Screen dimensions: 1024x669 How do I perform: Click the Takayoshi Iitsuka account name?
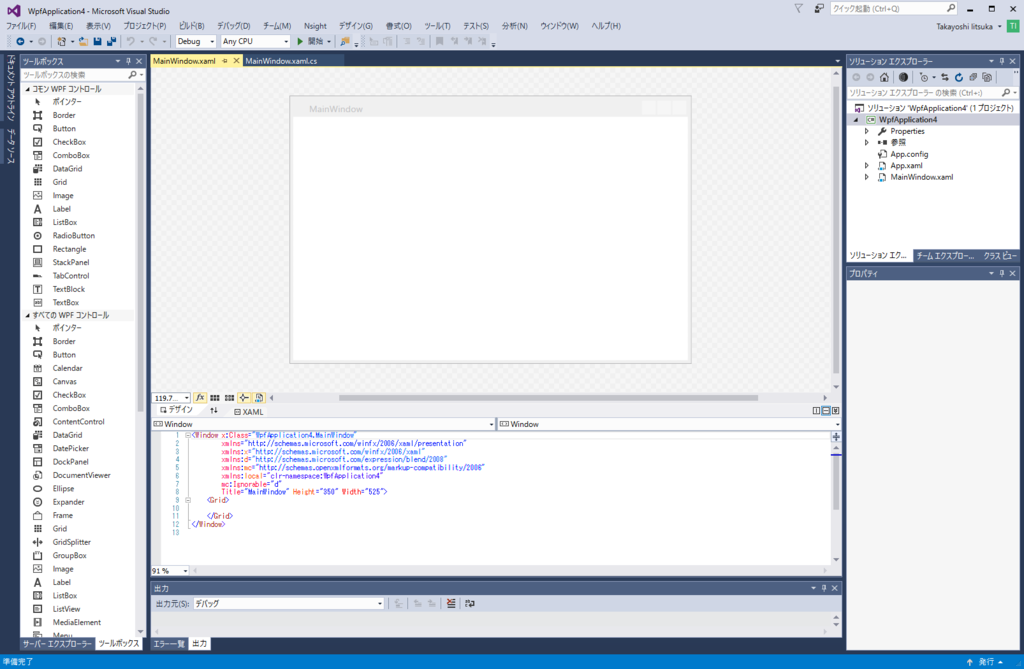(964, 27)
